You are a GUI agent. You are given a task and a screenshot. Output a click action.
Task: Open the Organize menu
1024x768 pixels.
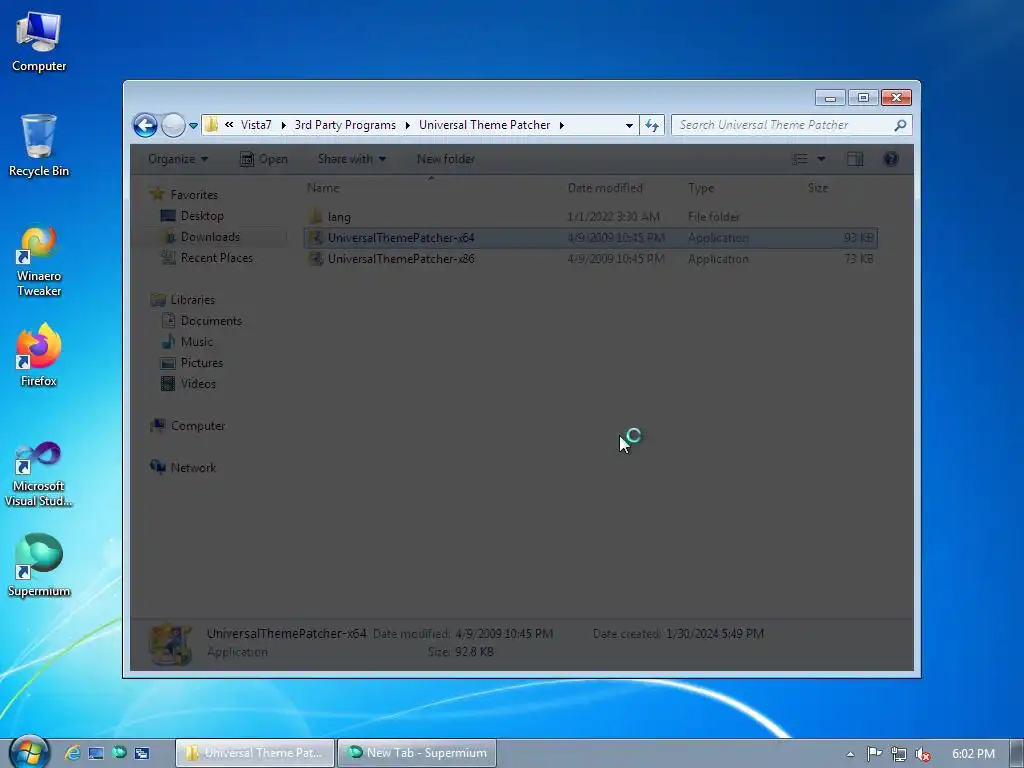tap(178, 159)
